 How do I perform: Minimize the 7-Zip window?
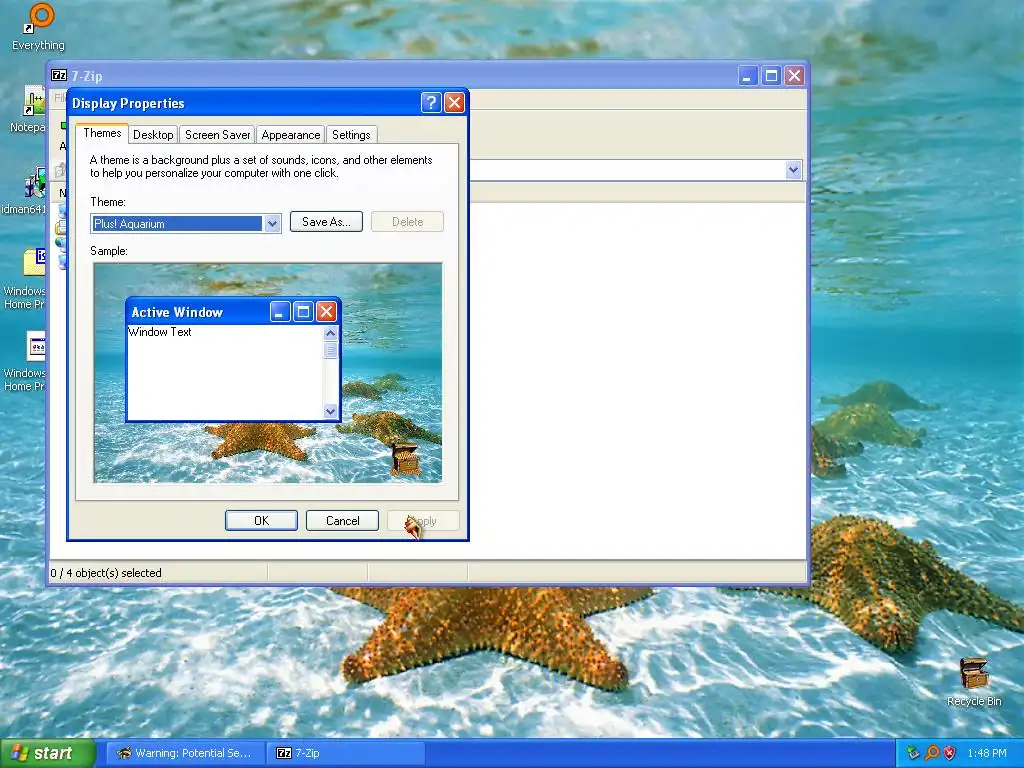pyautogui.click(x=748, y=76)
